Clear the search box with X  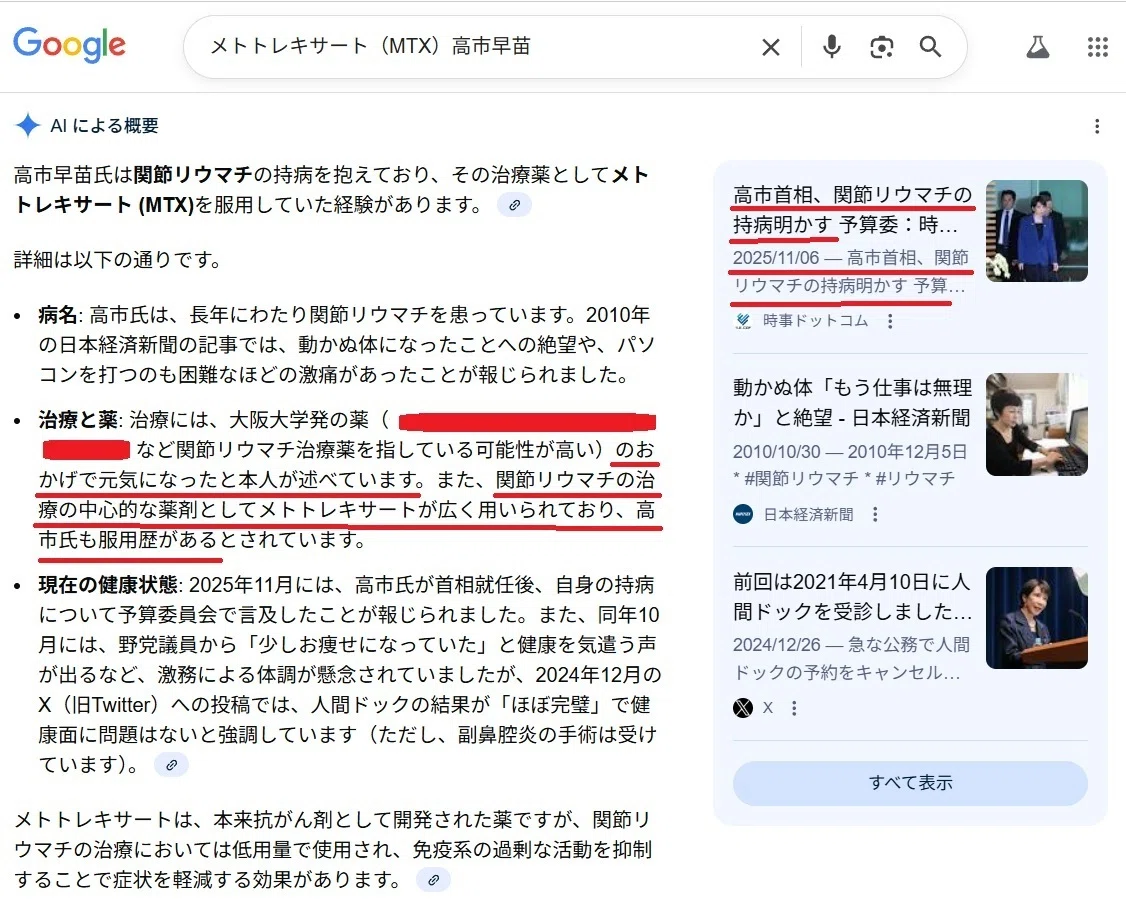click(x=771, y=47)
